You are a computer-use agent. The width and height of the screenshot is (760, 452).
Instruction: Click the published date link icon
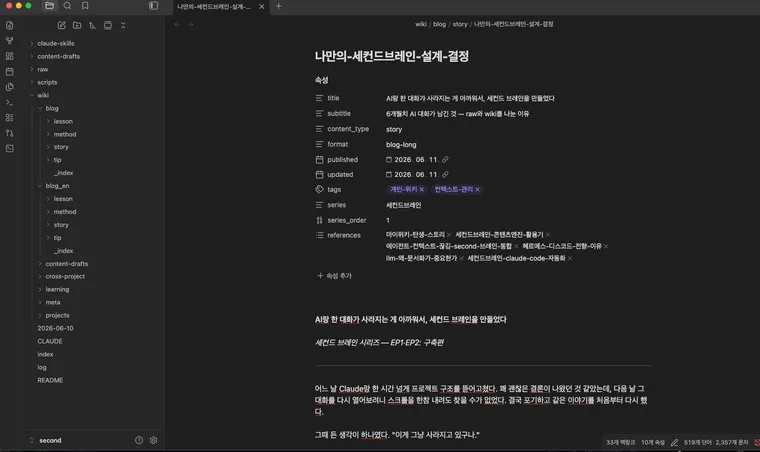445,159
